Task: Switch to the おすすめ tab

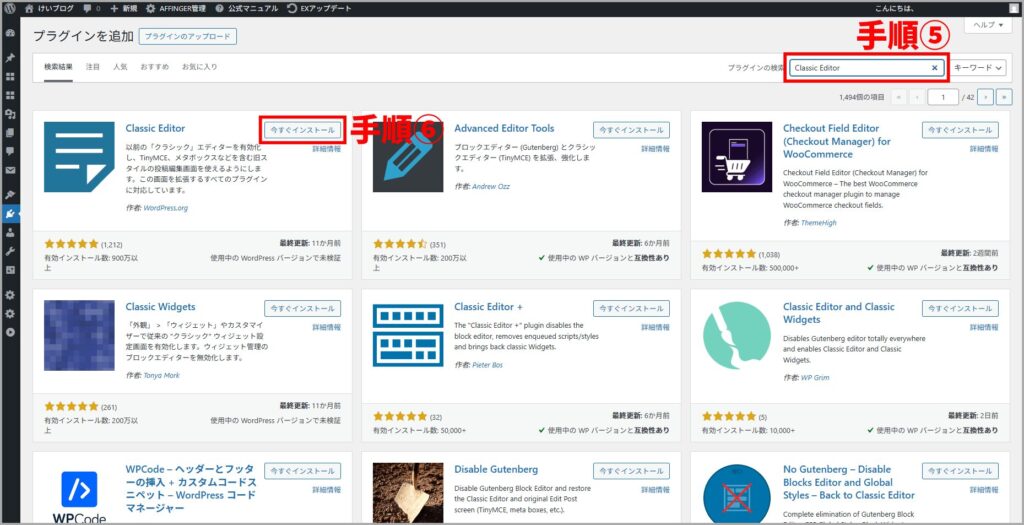Action: (x=154, y=67)
